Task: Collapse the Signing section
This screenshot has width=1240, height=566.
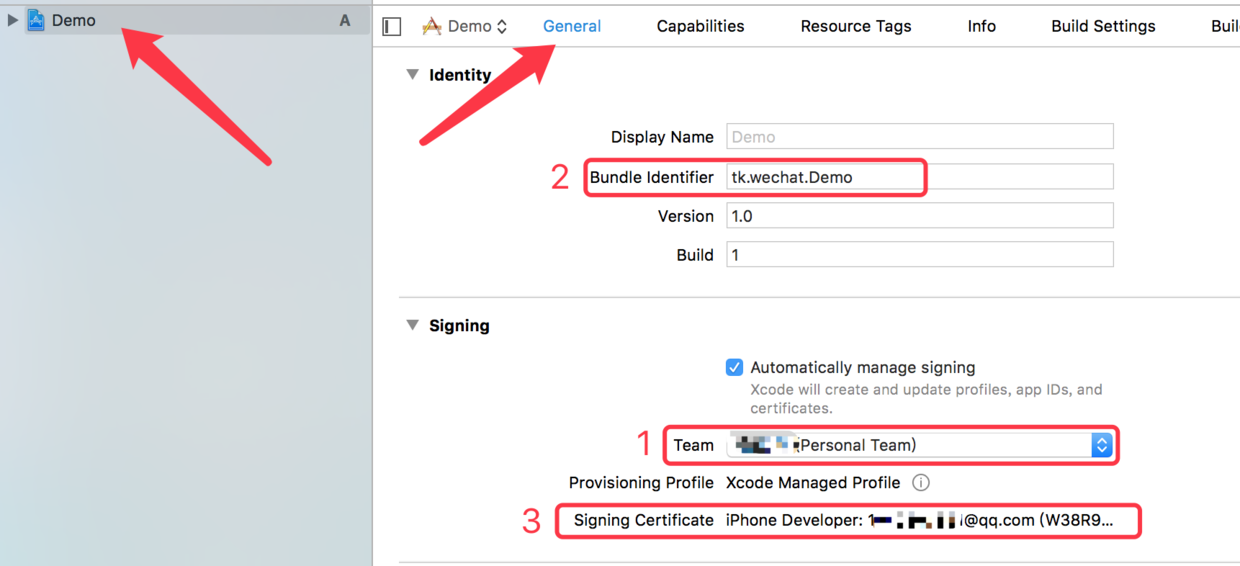Action: tap(412, 325)
